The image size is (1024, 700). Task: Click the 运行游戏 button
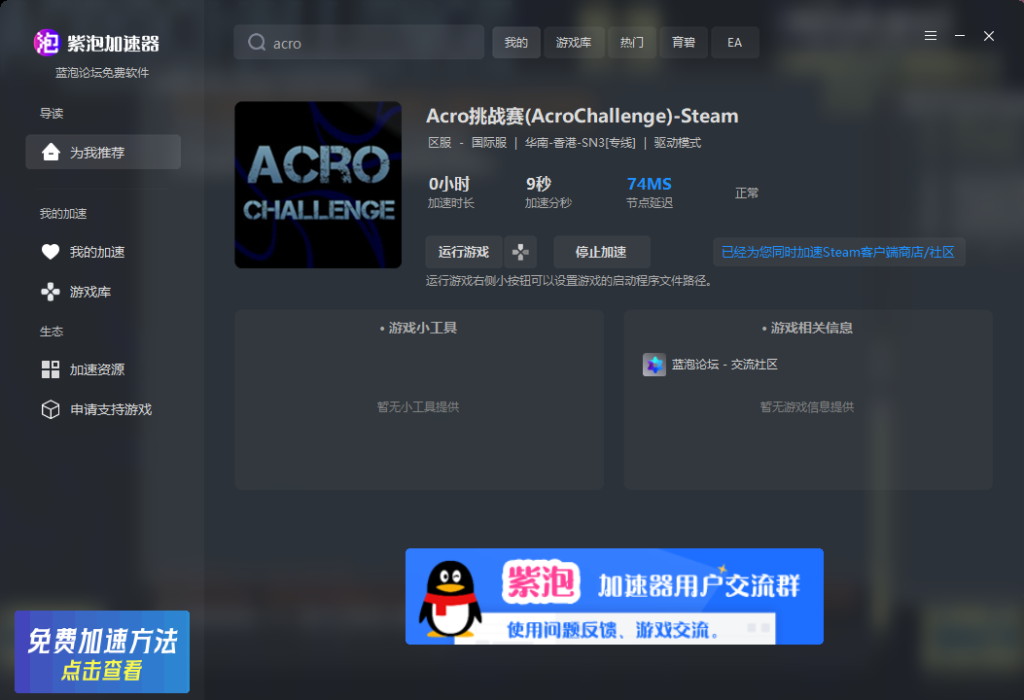pos(464,252)
